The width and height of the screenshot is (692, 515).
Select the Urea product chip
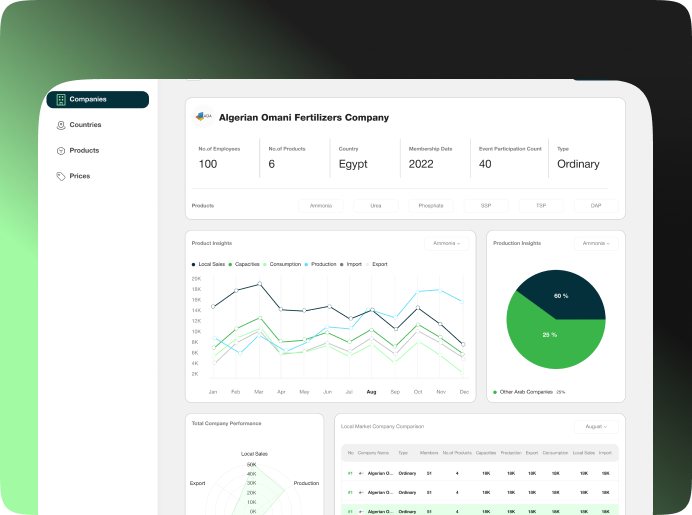(x=376, y=206)
